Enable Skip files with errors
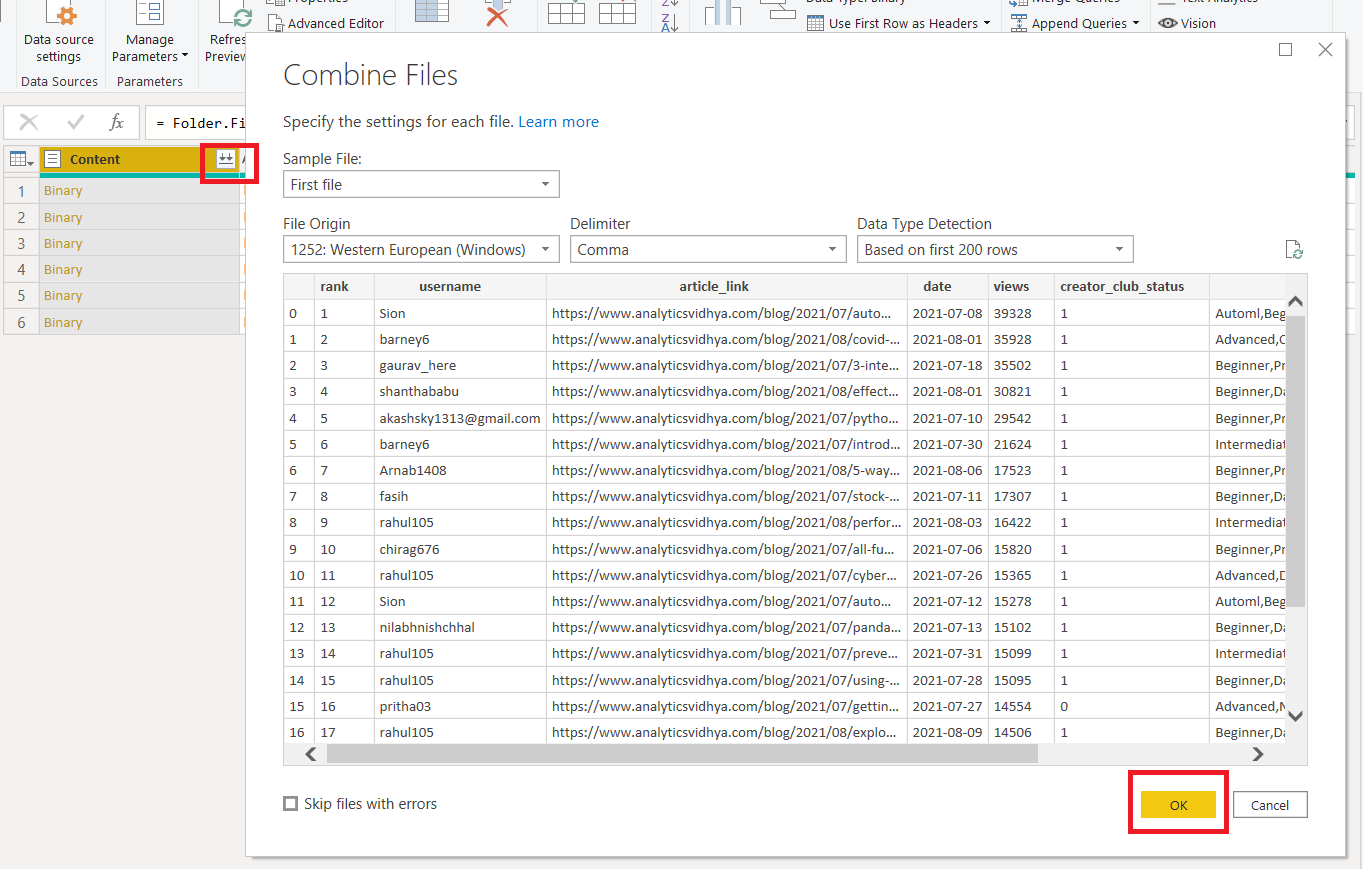This screenshot has width=1363, height=869. [290, 803]
